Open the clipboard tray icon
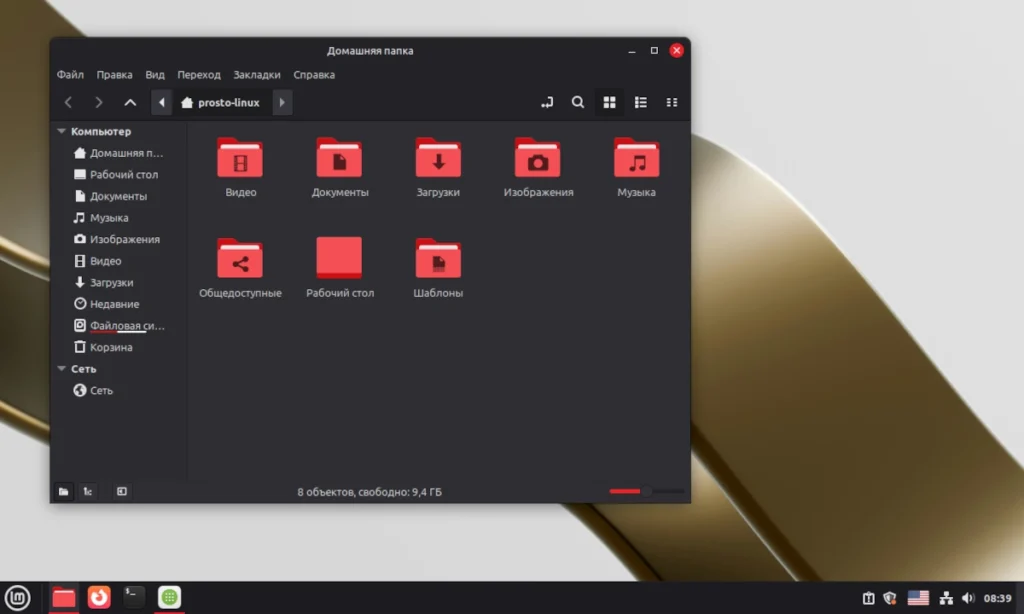 [x=868, y=598]
